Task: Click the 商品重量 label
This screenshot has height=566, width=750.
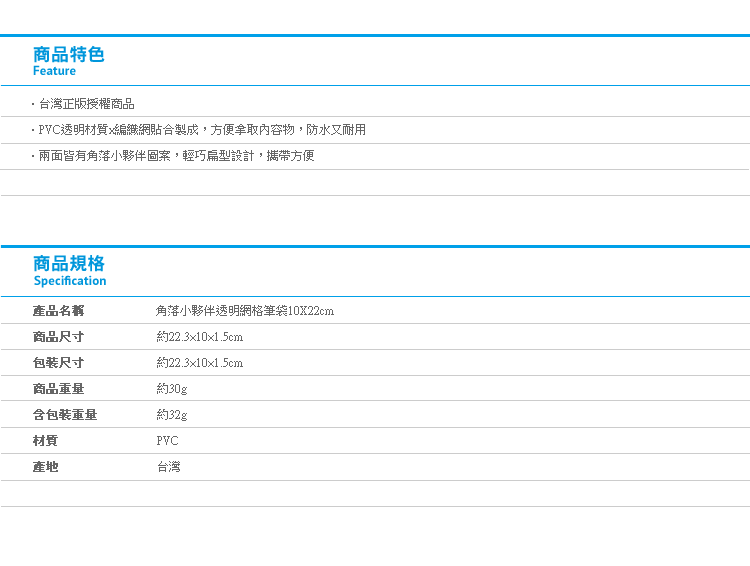Action: pos(58,388)
